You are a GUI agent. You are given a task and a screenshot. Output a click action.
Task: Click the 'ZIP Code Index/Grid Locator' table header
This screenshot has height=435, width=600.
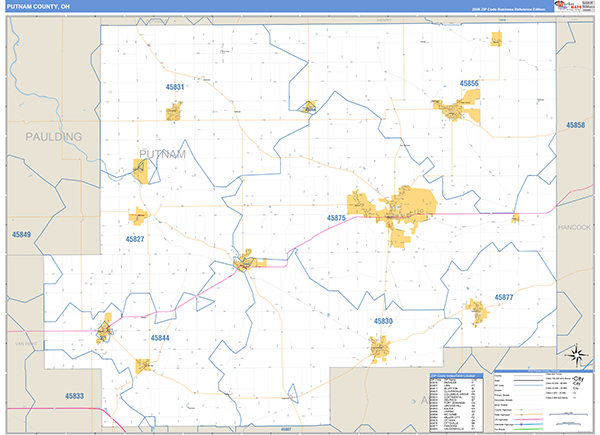click(456, 376)
